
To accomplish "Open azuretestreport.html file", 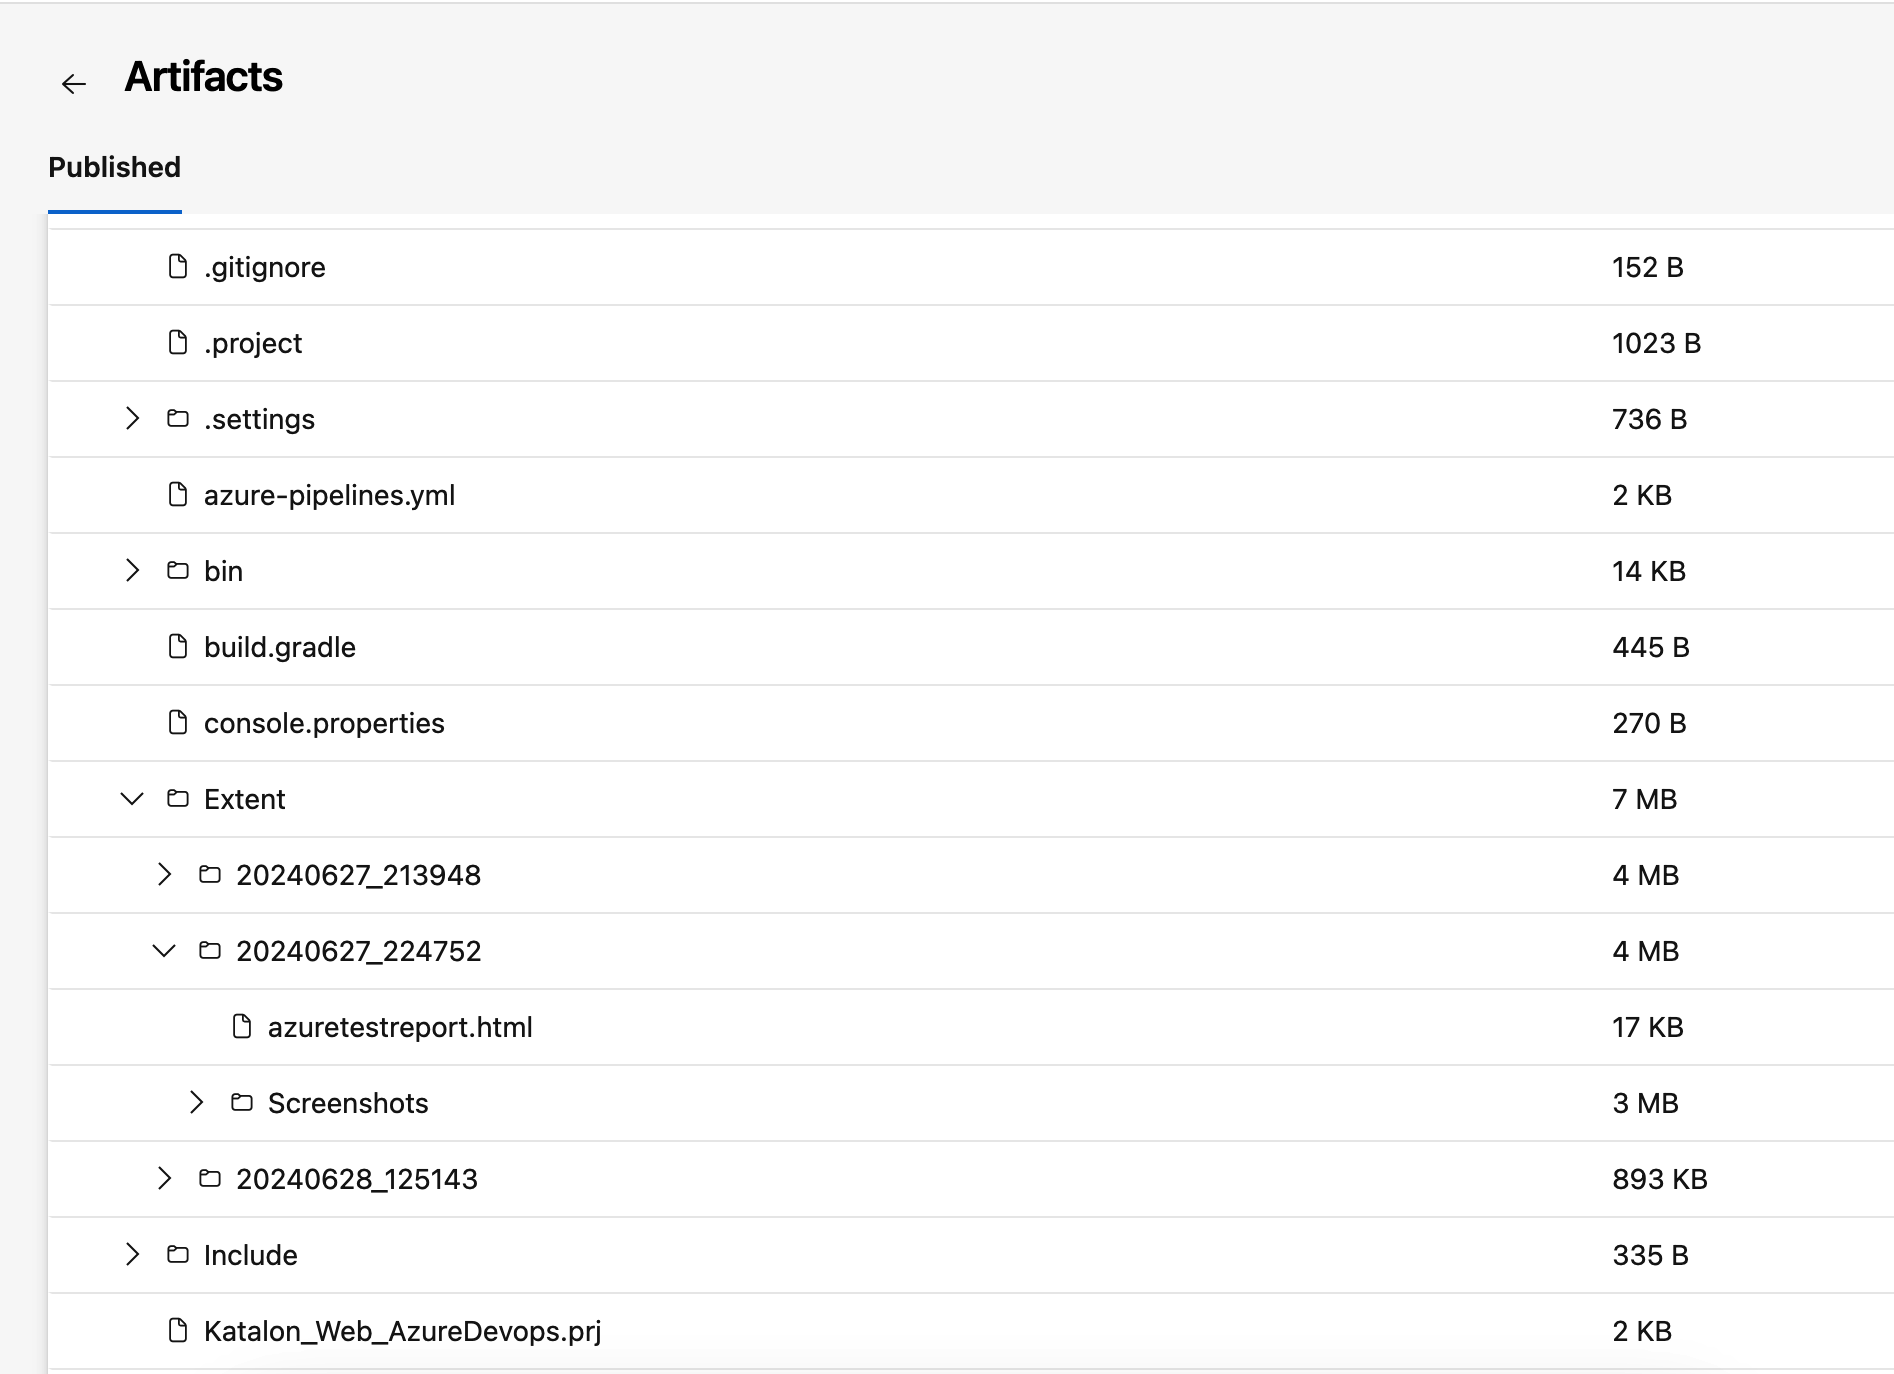I will pyautogui.click(x=400, y=1027).
